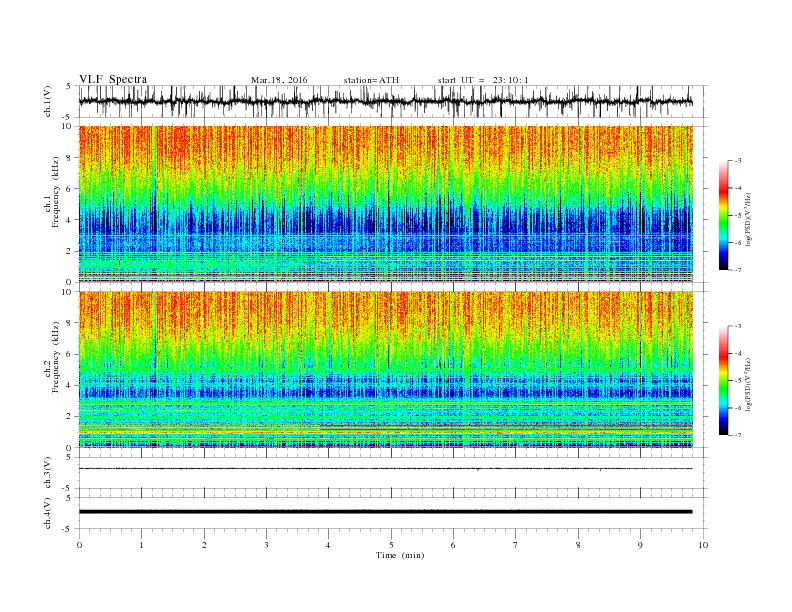The height and width of the screenshot is (612, 792).
Task: Click the color scale bar beside ch.2 spectrogram
Action: pyautogui.click(x=723, y=380)
